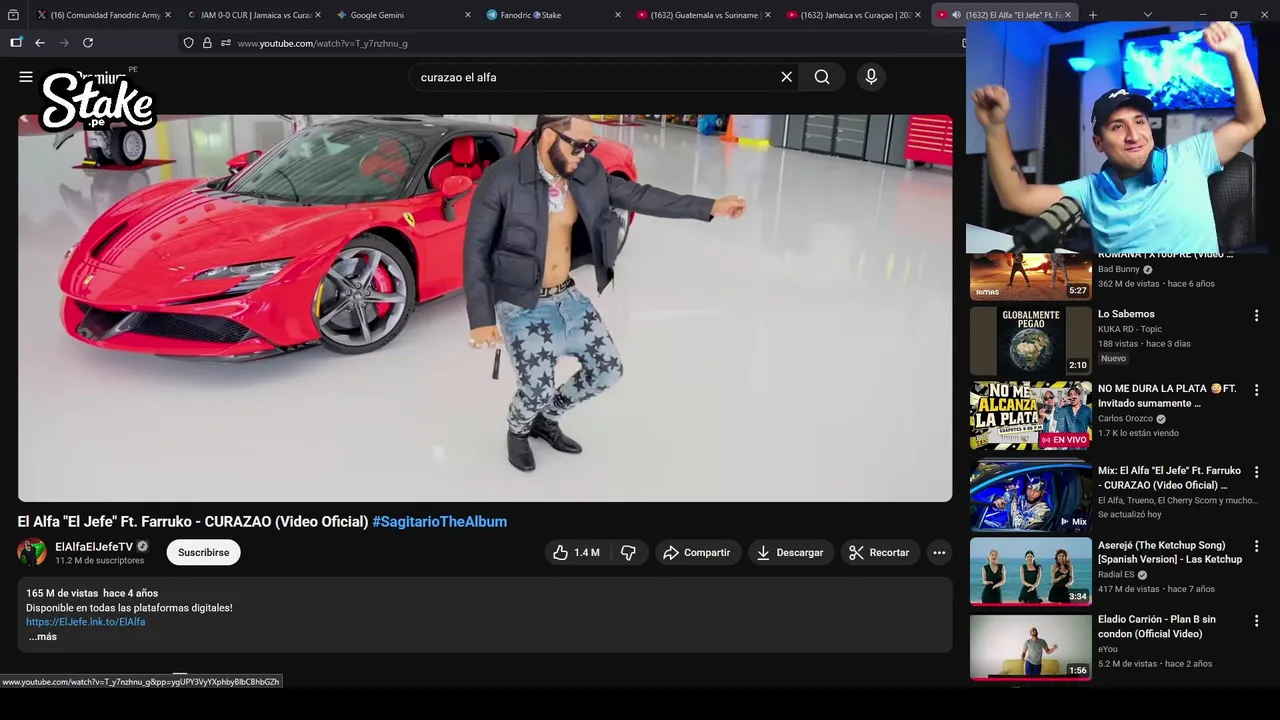Screen dimensions: 1280x720
Task: Close the Comunidad Fanodric Army tab
Action: point(167,15)
